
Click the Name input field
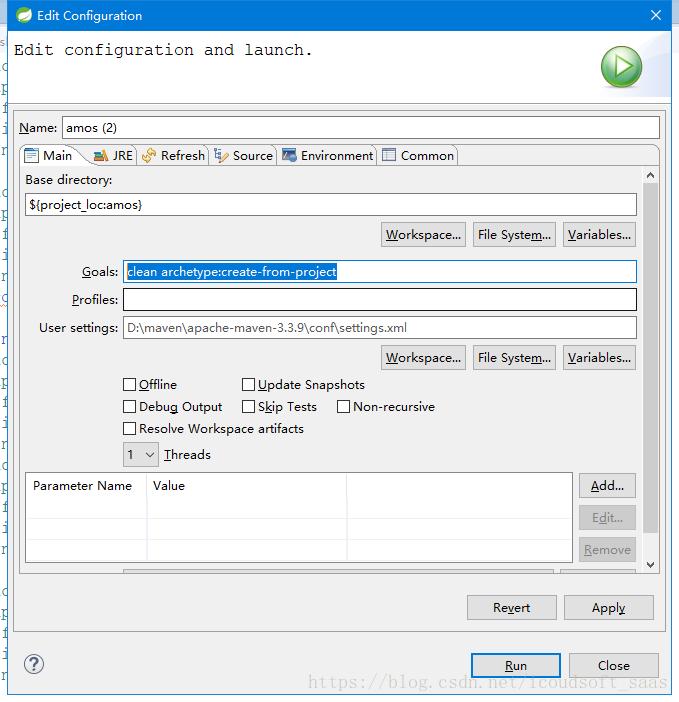(361, 128)
